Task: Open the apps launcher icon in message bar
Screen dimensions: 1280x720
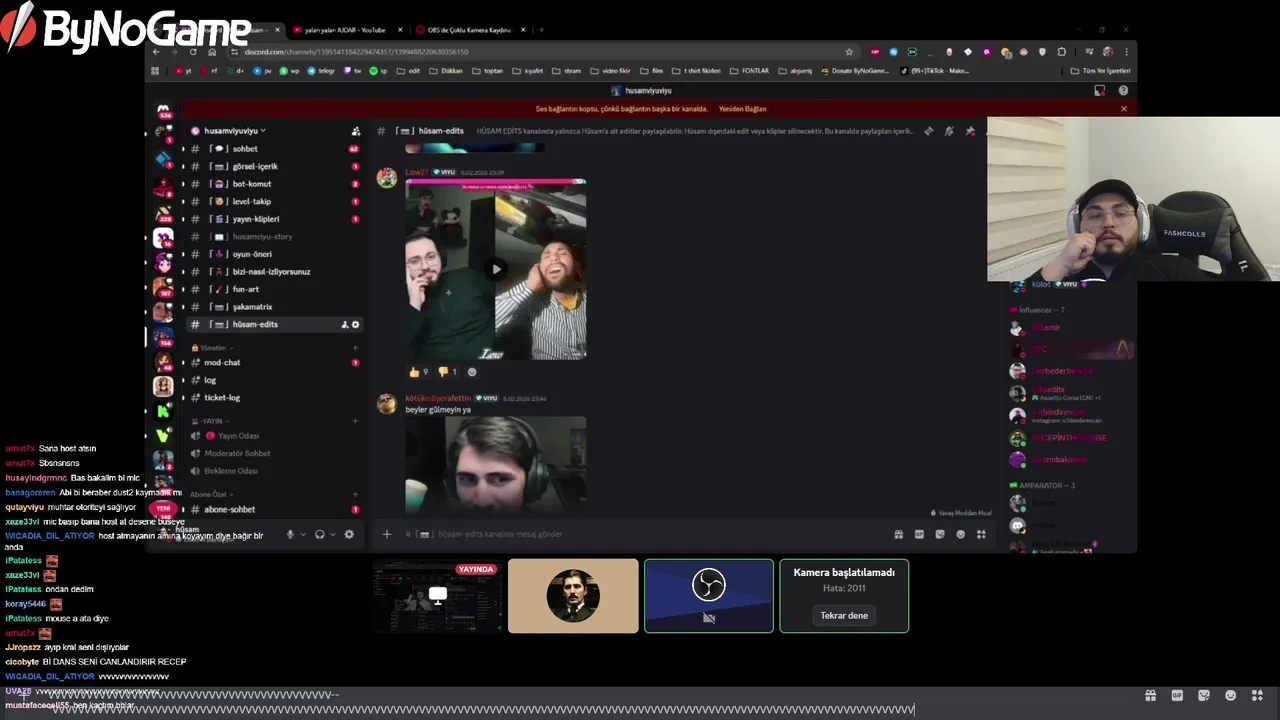Action: (981, 534)
